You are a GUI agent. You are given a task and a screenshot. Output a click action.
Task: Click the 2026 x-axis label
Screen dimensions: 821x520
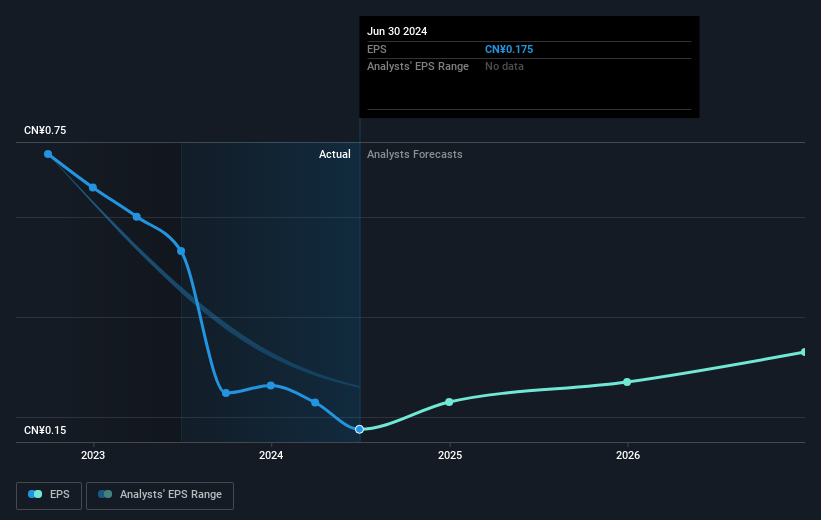(x=628, y=455)
